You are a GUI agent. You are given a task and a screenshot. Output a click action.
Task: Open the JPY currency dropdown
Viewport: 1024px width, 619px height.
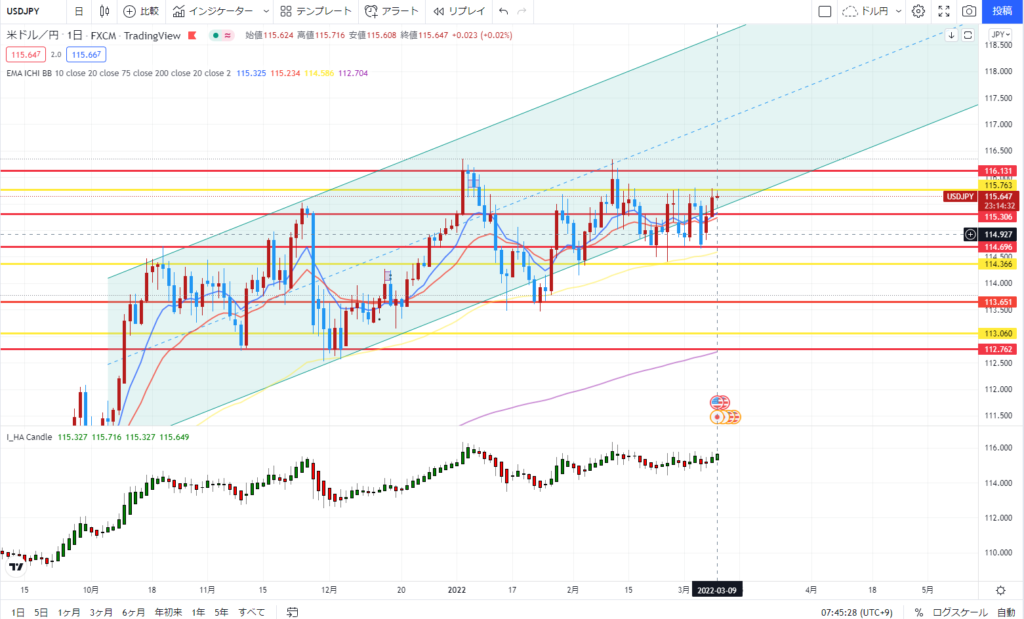pos(1000,35)
